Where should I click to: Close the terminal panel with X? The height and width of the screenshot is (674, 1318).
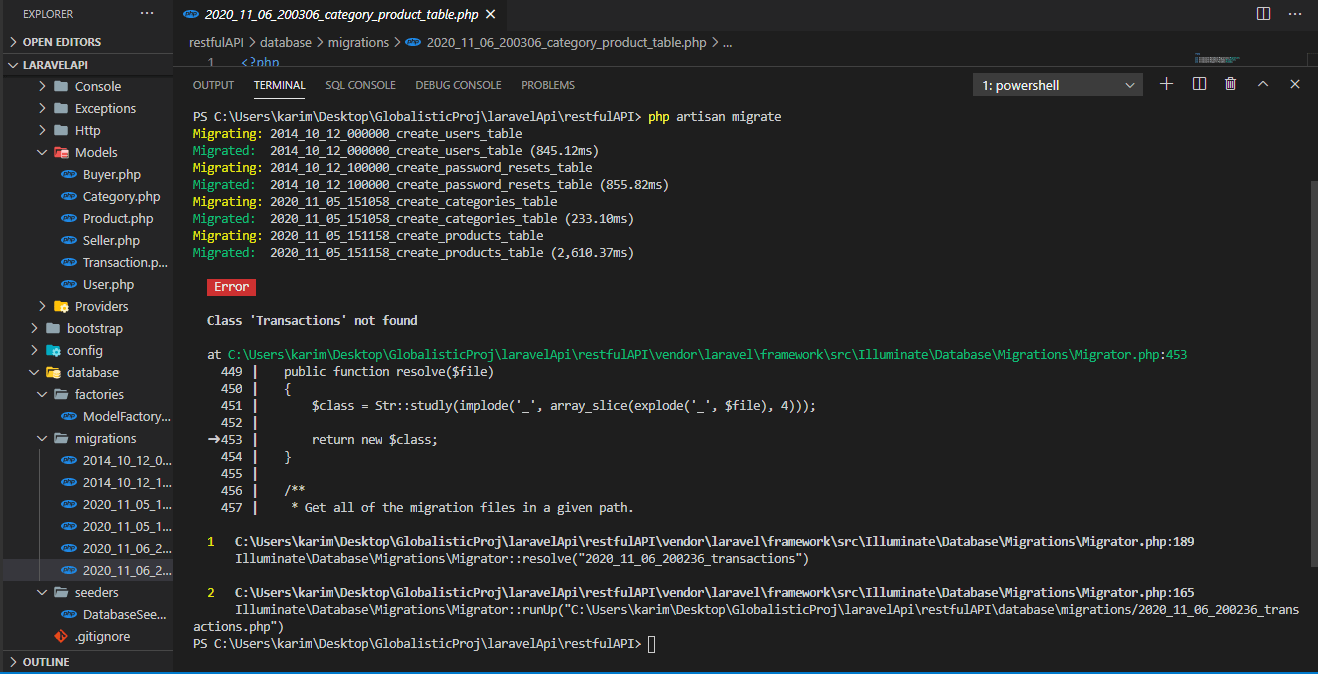pyautogui.click(x=1295, y=85)
